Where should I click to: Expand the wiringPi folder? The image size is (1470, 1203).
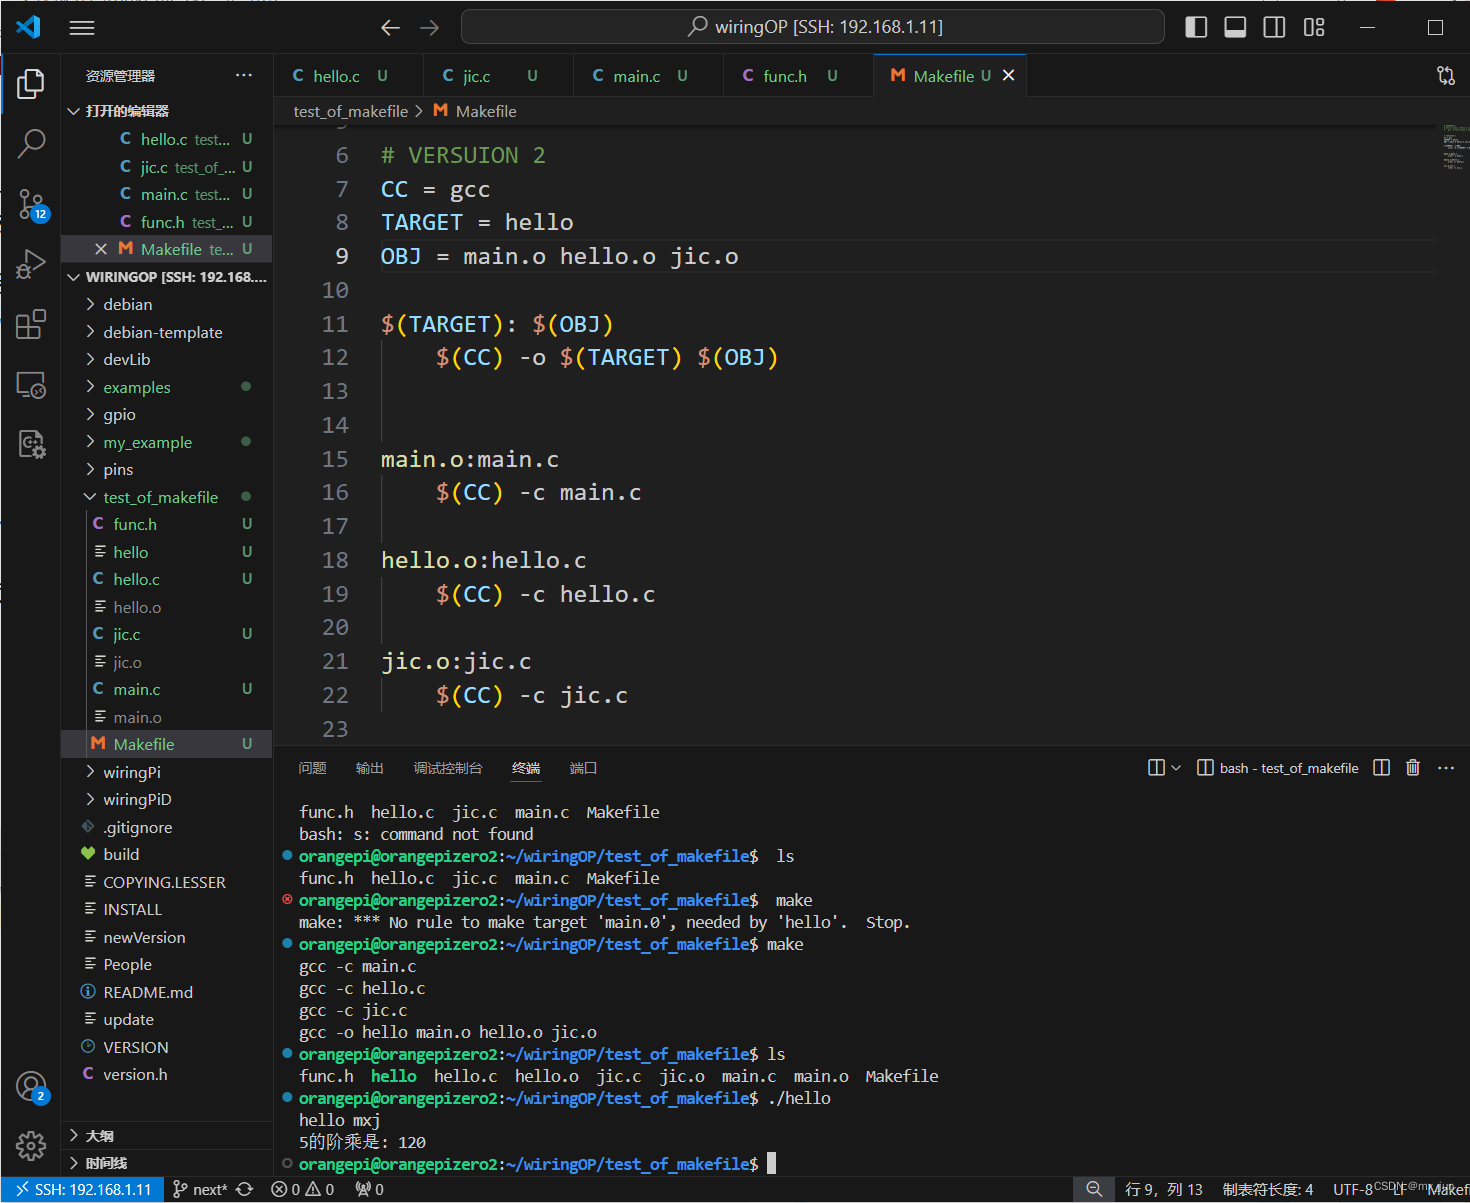point(166,772)
